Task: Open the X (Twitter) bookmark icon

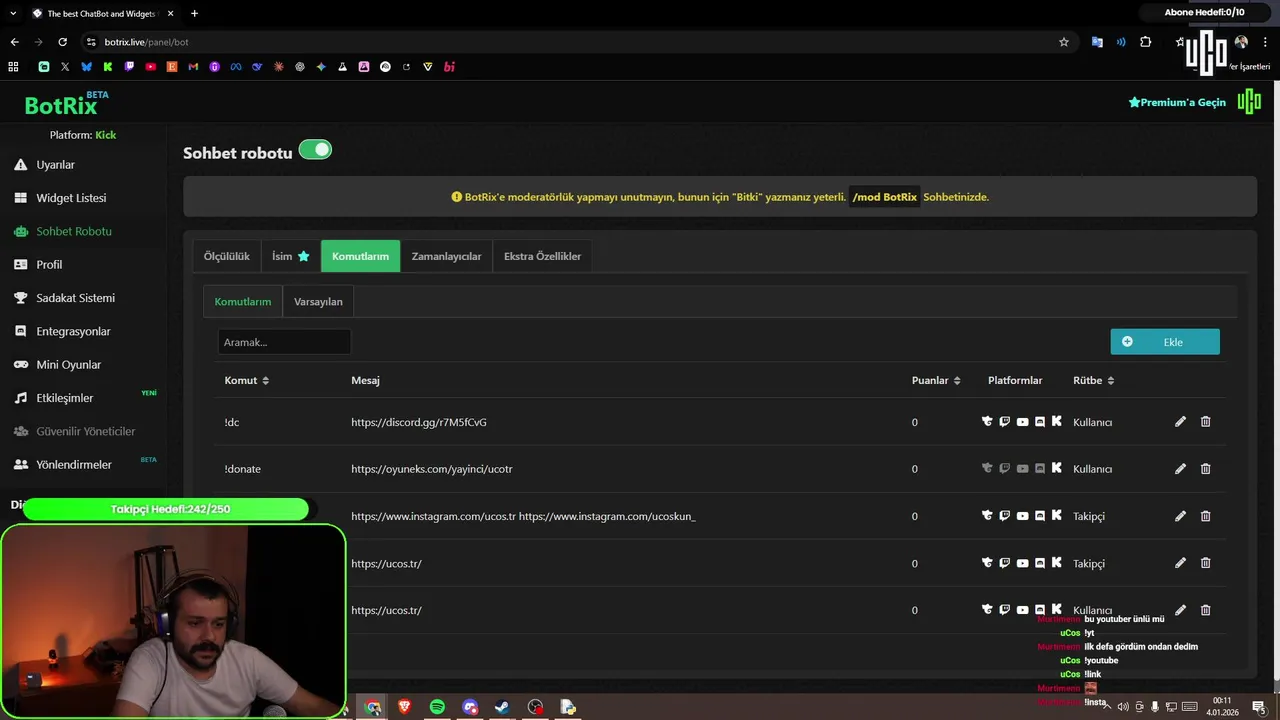Action: coord(65,67)
